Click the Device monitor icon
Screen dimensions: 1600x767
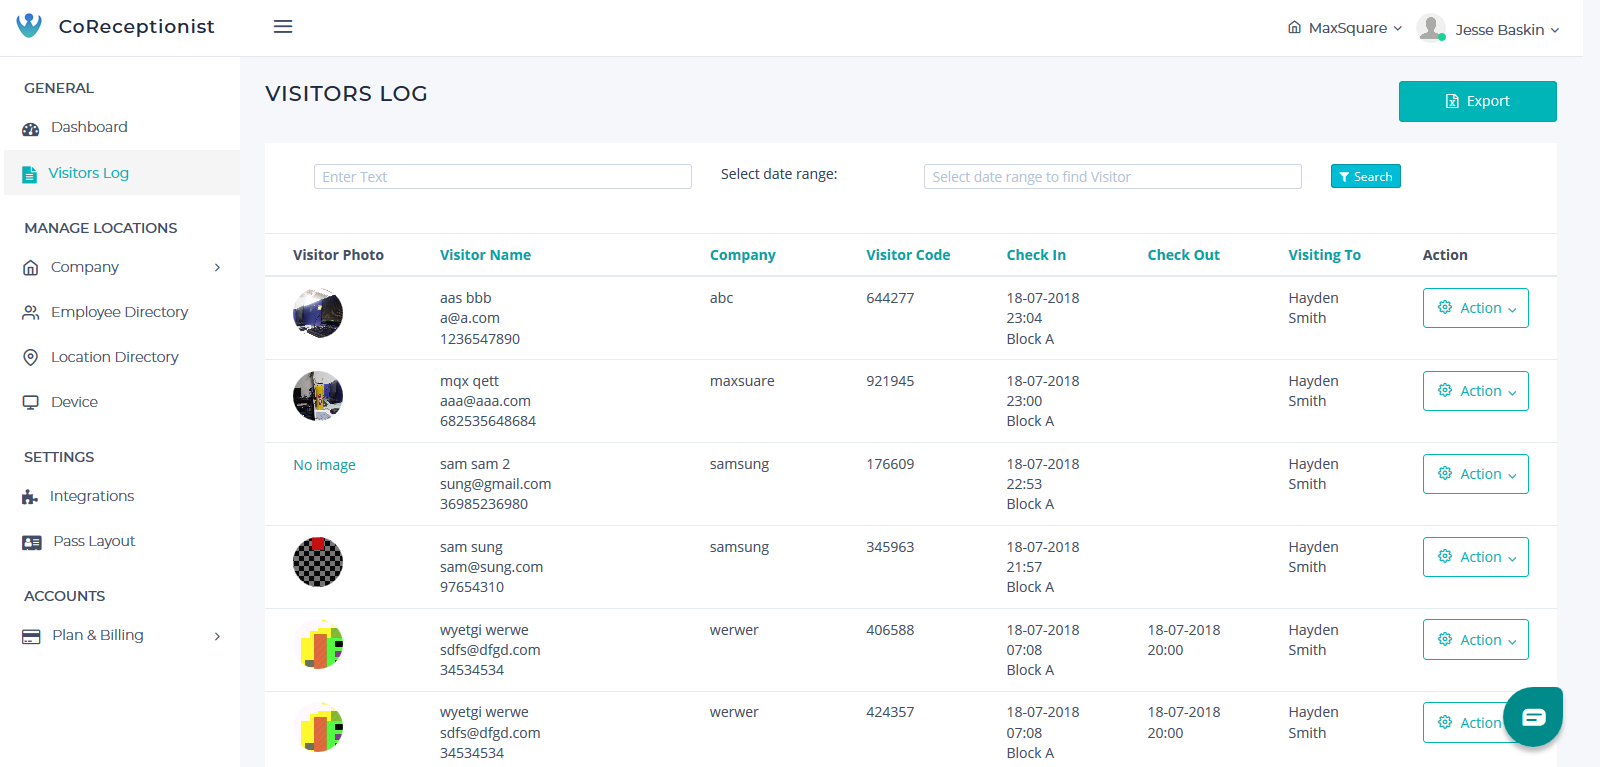tap(31, 402)
